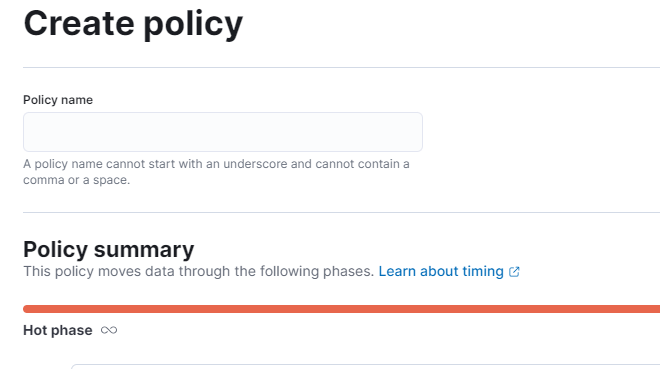Click the red Hot phase timeline bar
Viewport: 660px width, 369px height.
click(x=341, y=309)
